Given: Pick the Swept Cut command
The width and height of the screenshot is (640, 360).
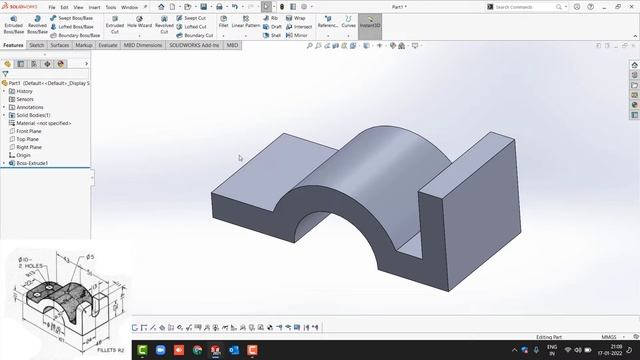Looking at the screenshot, I should point(191,18).
